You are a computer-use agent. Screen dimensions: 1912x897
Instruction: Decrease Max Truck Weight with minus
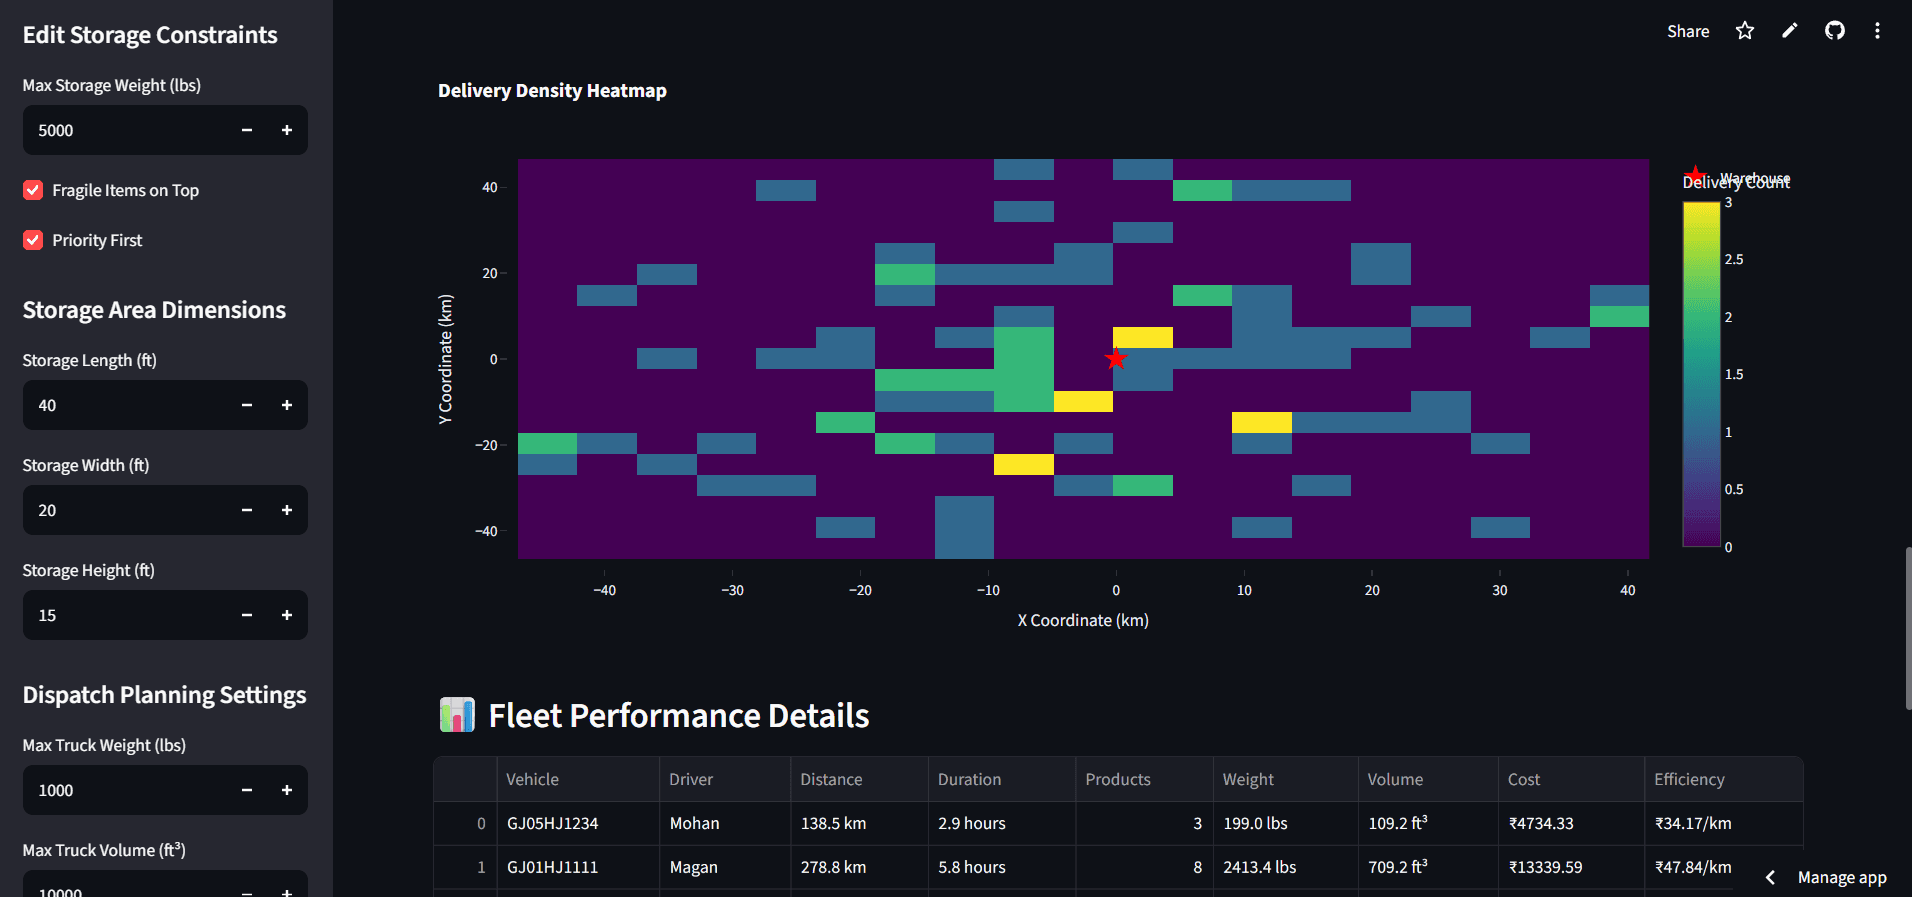tap(247, 790)
